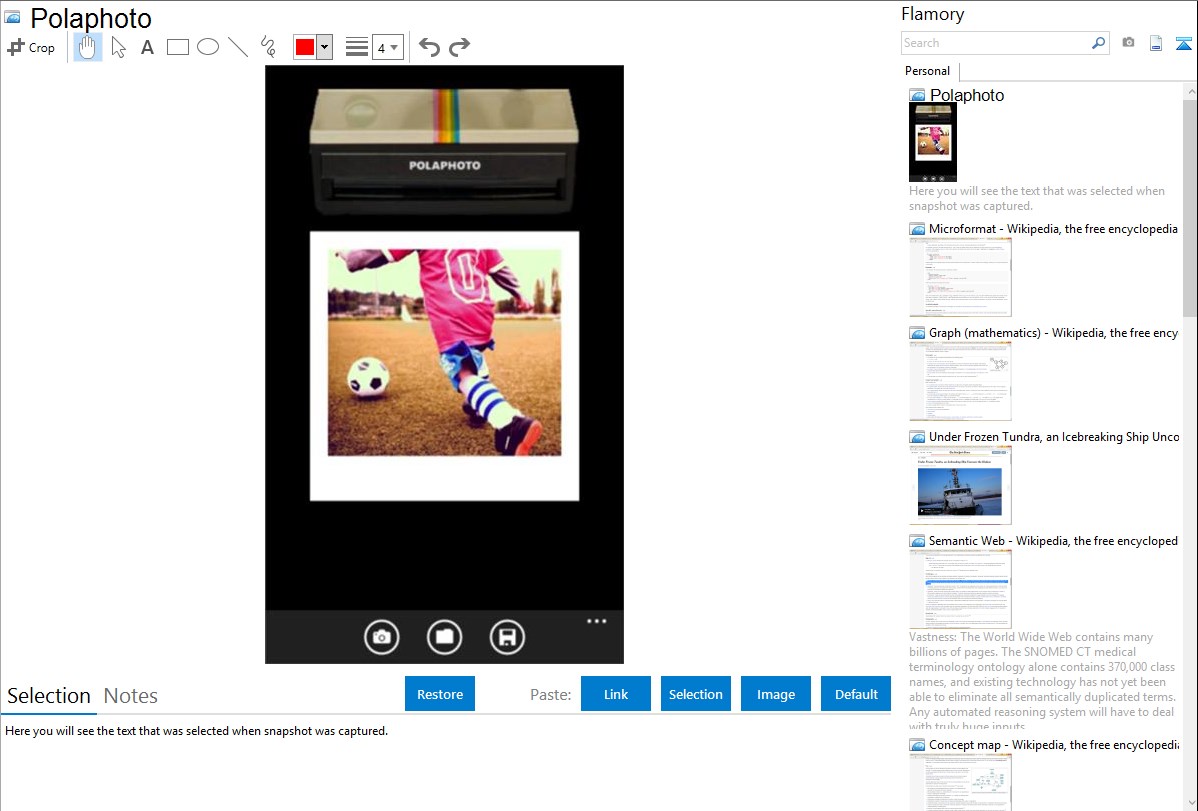The width and height of the screenshot is (1198, 811).
Task: Tap the camera button in Polaphoto app
Action: click(x=381, y=637)
